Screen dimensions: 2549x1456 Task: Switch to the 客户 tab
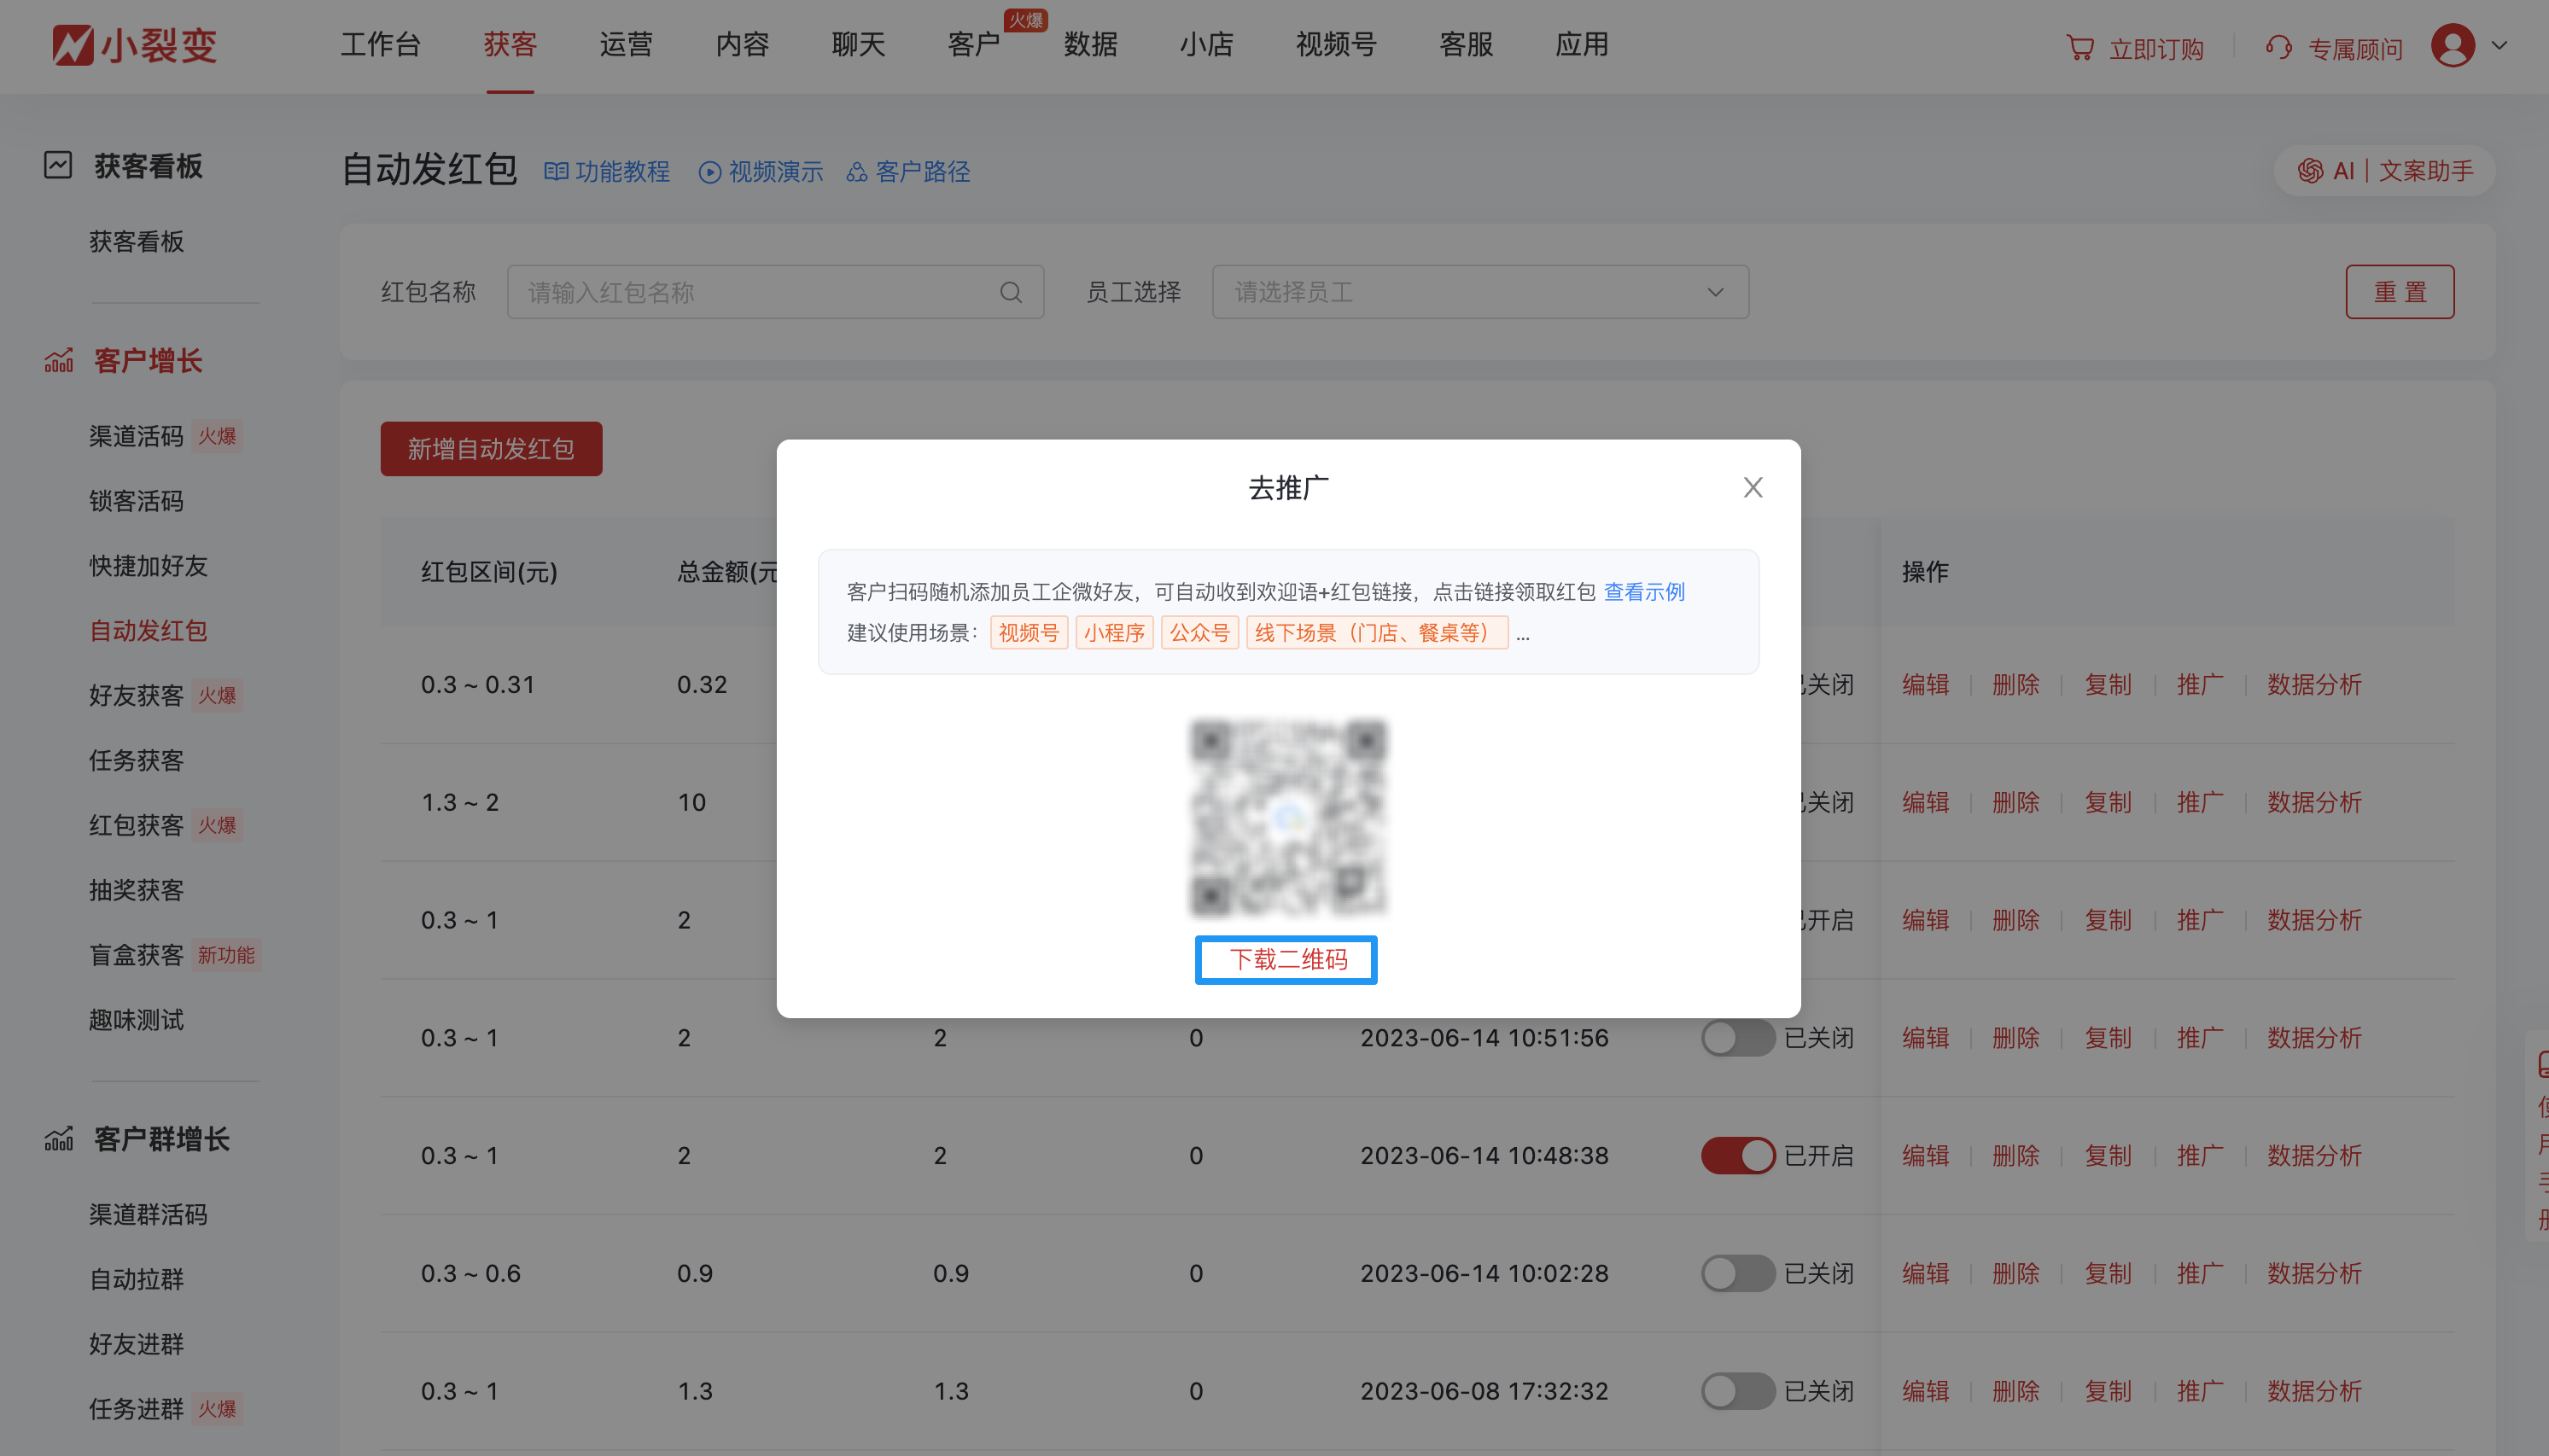click(x=974, y=45)
